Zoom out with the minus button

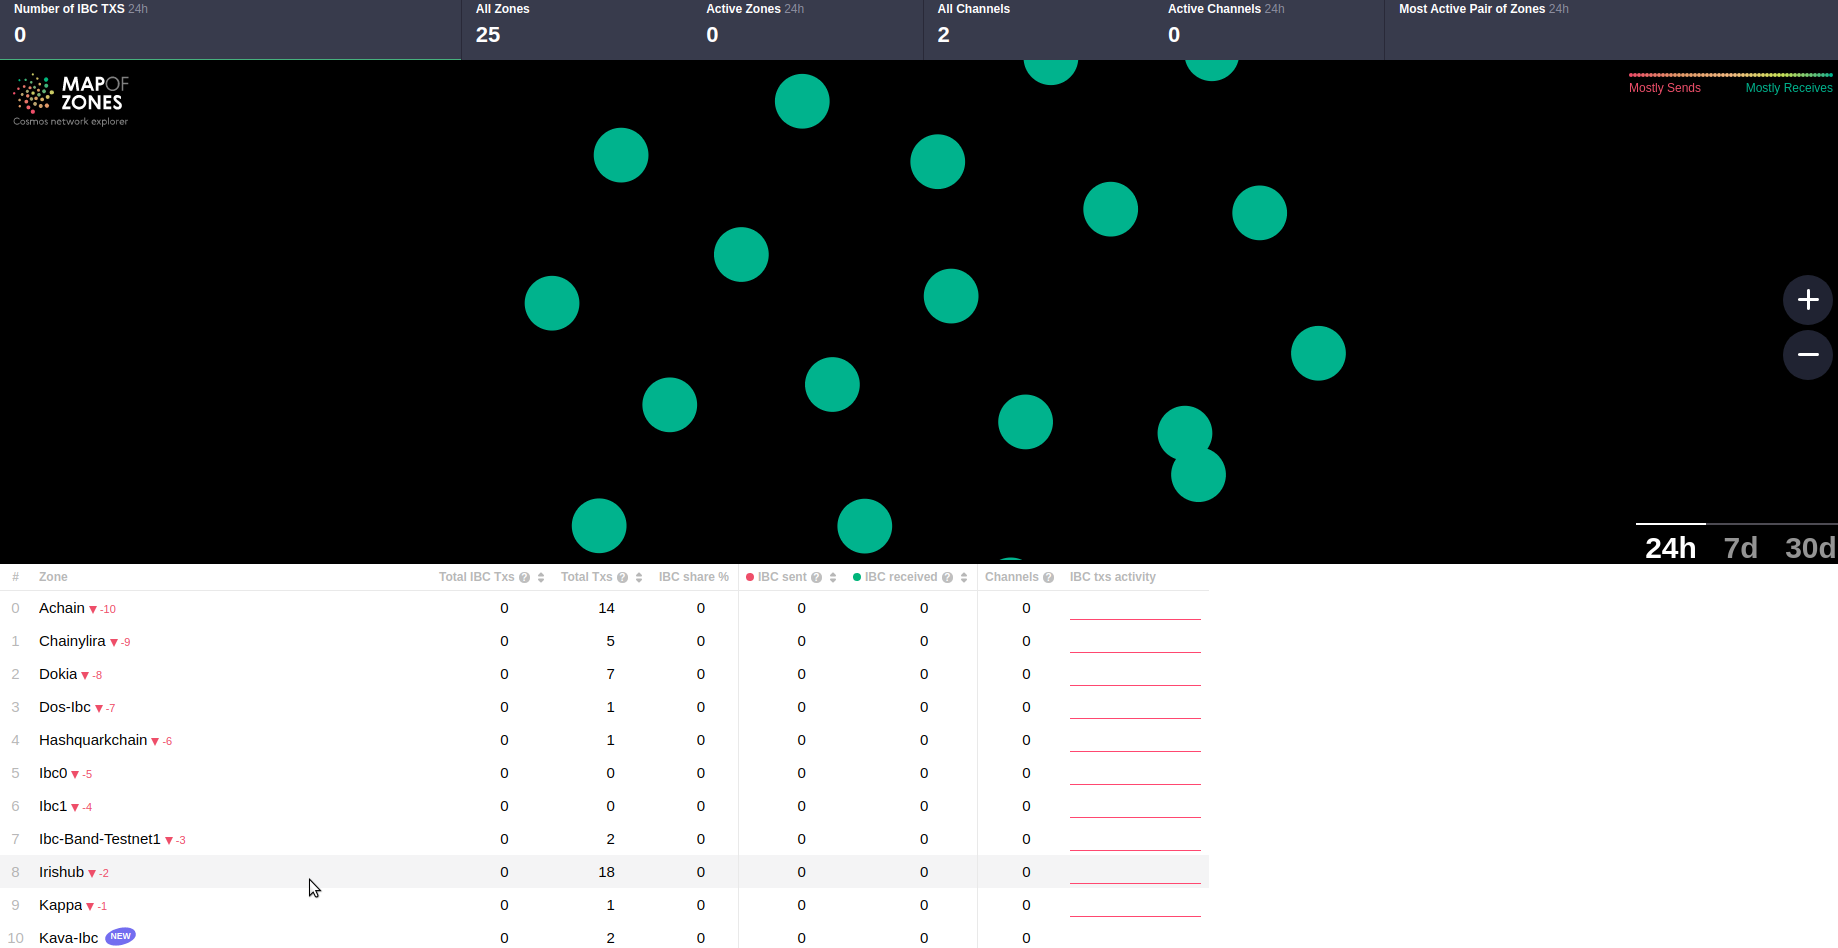(1807, 354)
